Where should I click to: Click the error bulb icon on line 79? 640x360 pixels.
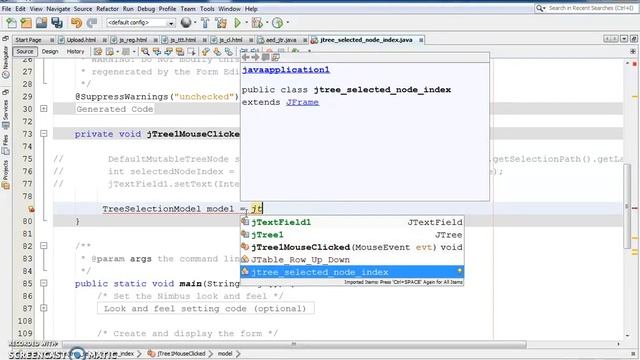tap(31, 209)
